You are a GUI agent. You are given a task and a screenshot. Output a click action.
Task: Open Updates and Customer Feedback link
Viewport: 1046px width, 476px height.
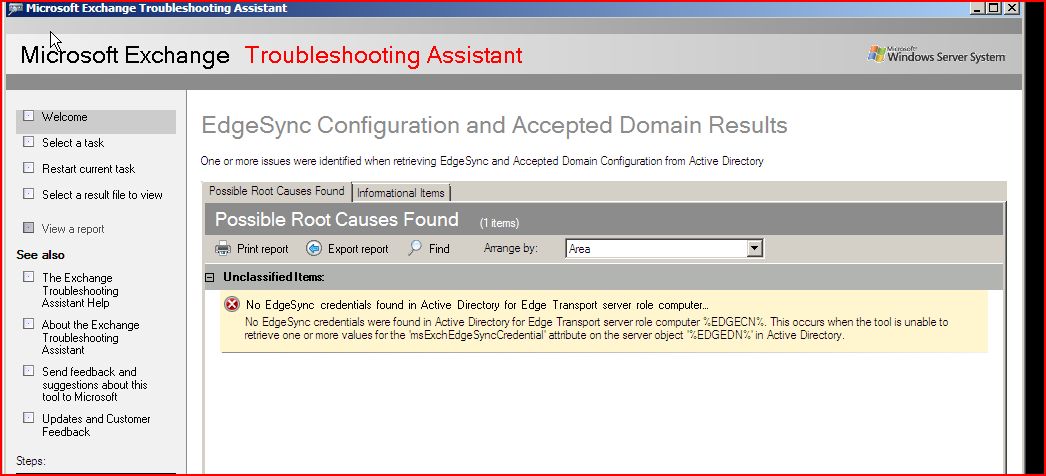tap(96, 425)
